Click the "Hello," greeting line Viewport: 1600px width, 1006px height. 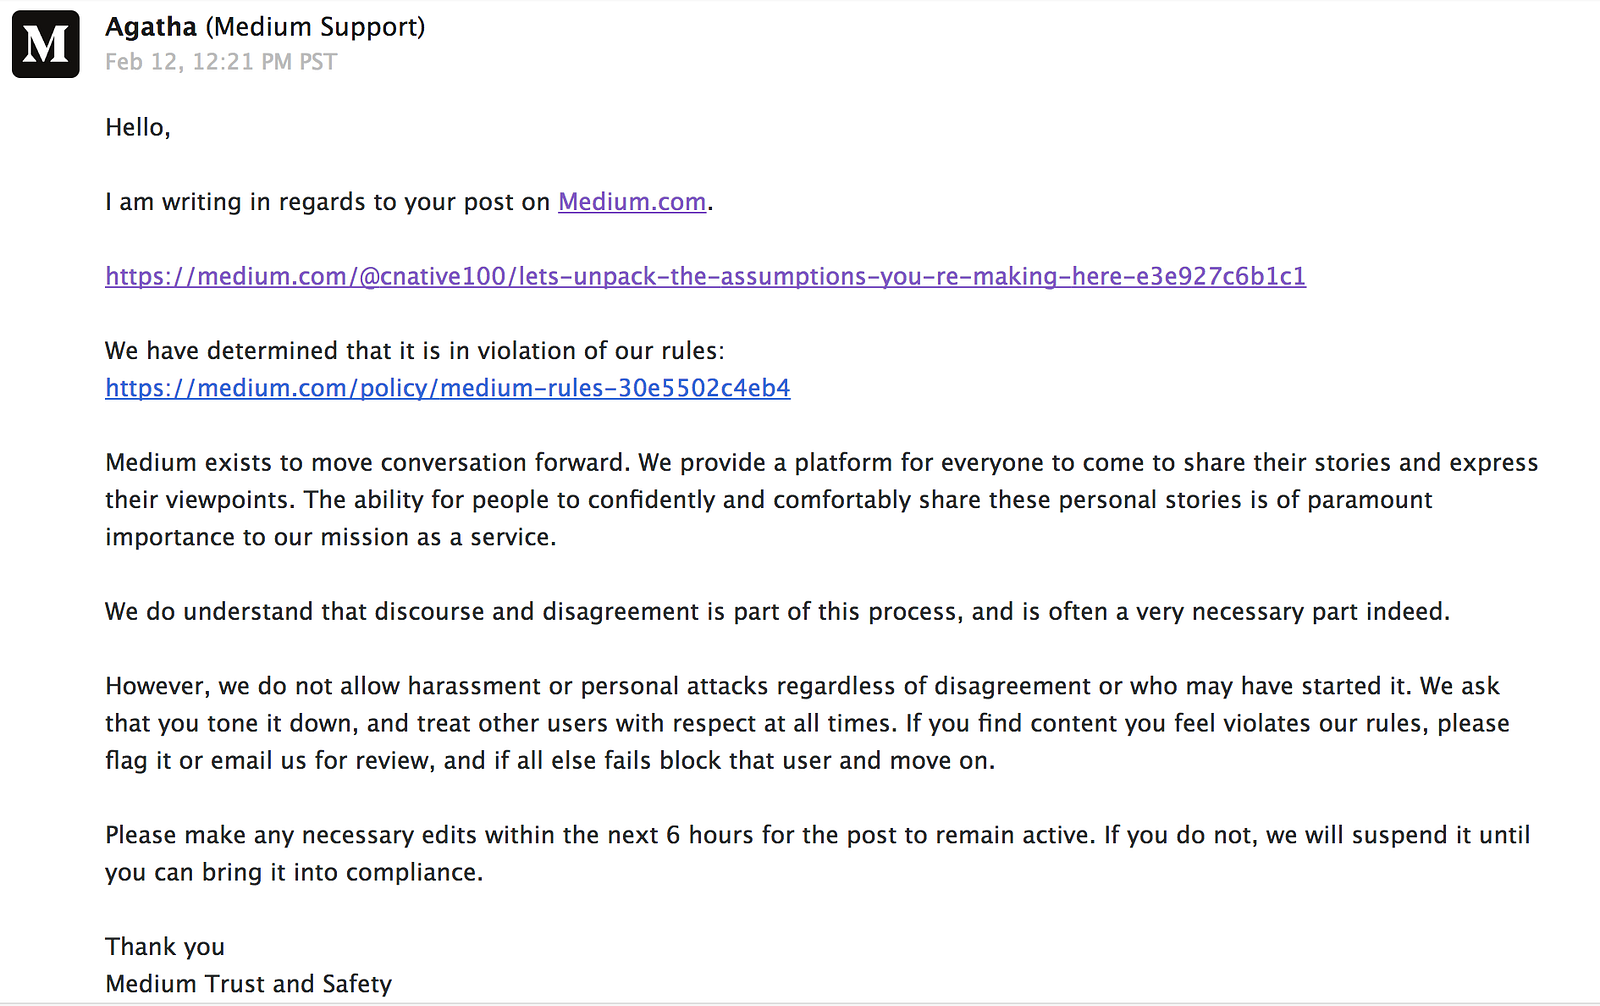click(138, 128)
